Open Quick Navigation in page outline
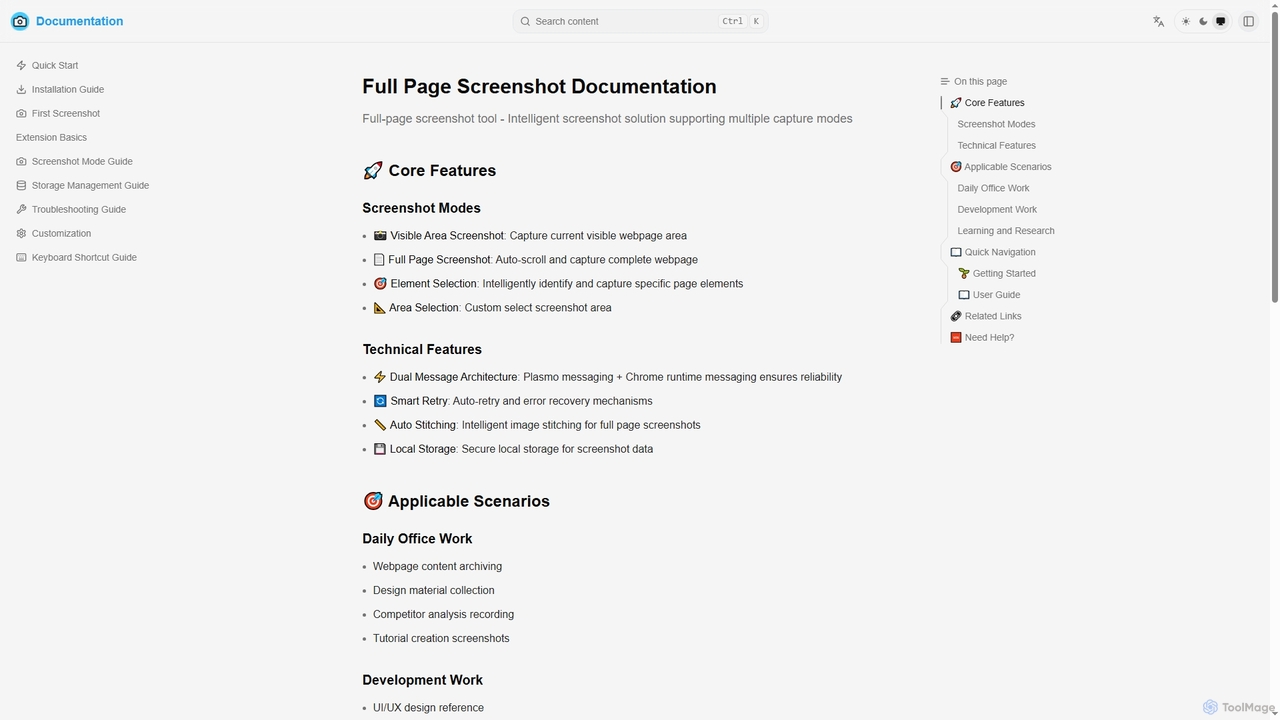The width and height of the screenshot is (1280, 720). coord(993,252)
